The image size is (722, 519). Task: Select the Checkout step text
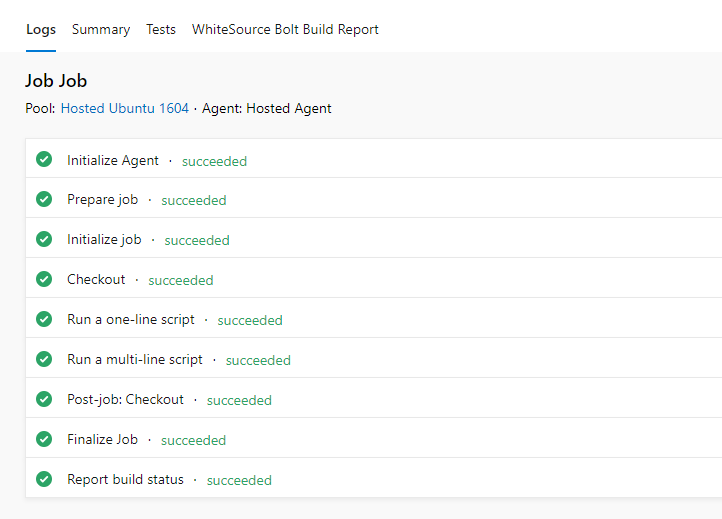(x=96, y=279)
